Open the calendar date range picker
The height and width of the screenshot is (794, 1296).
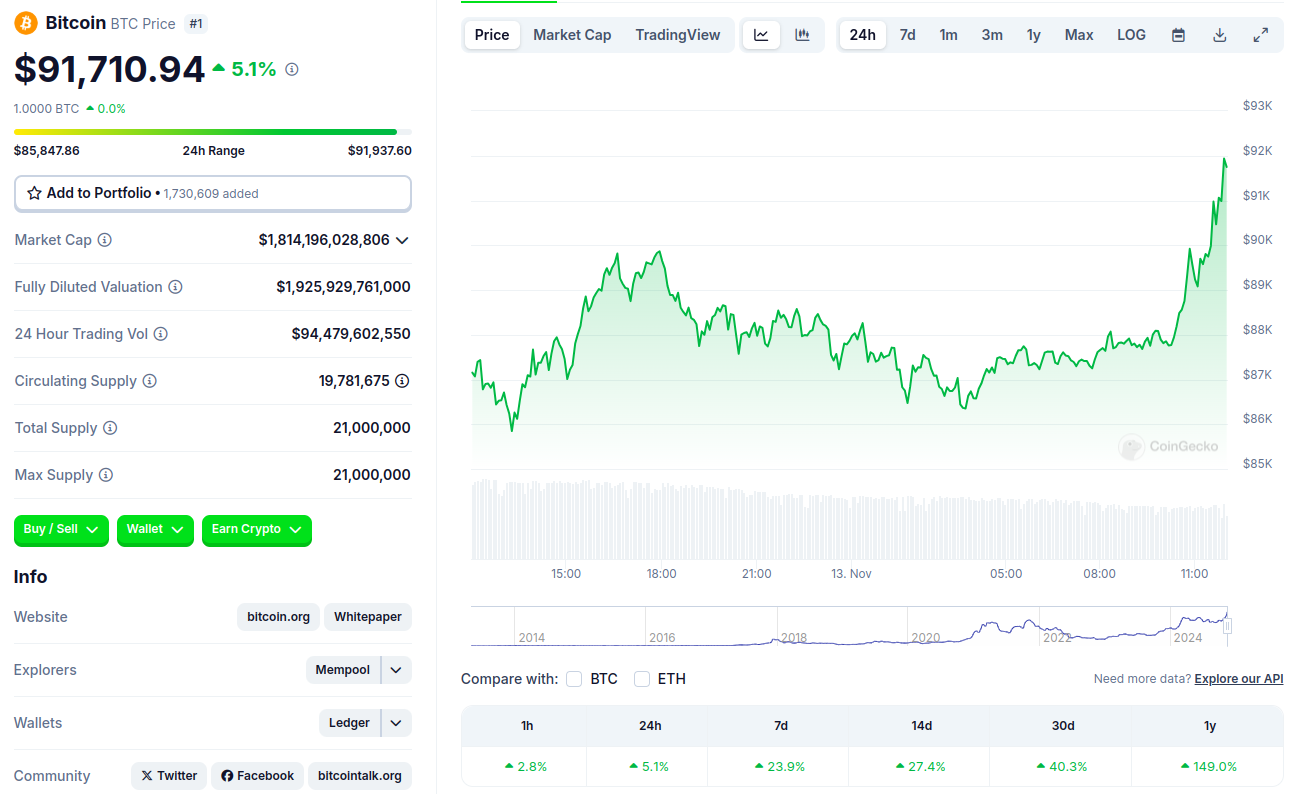pyautogui.click(x=1178, y=35)
